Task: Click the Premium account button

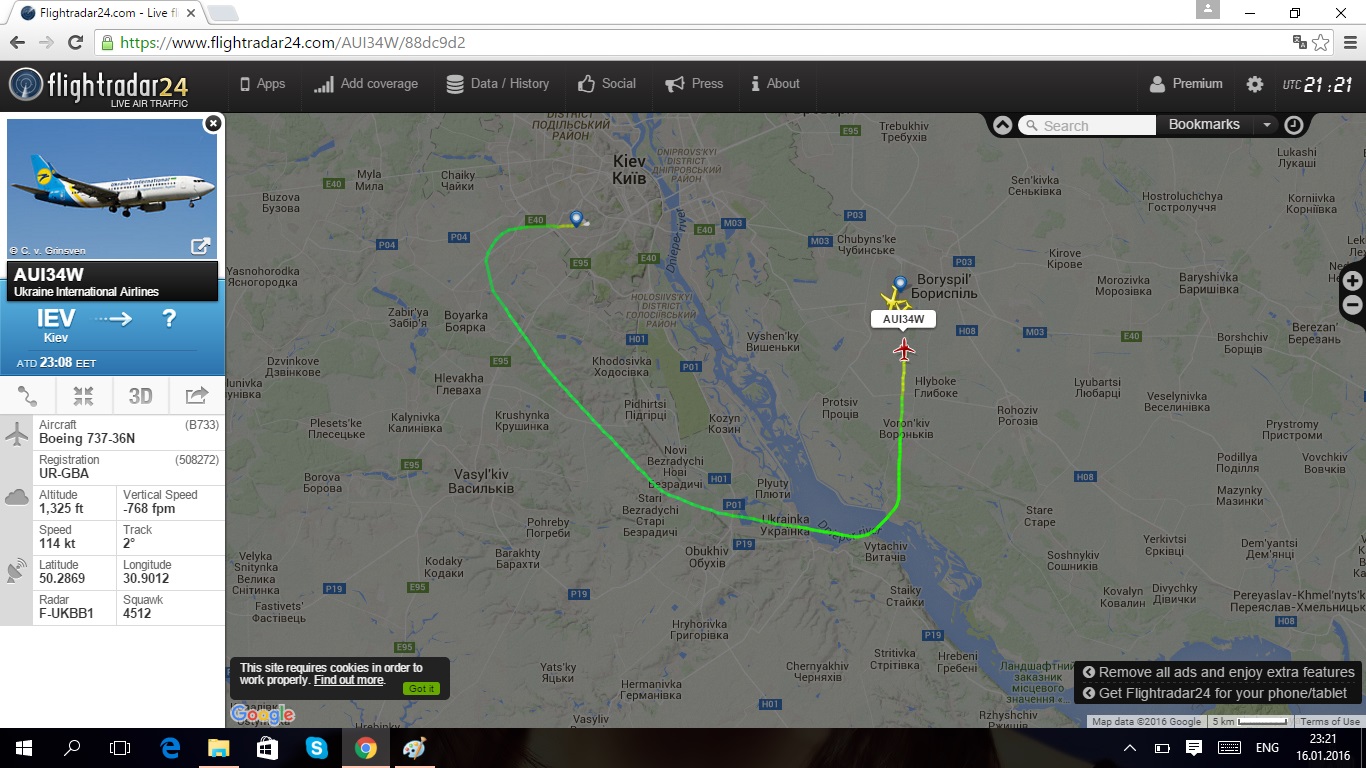Action: pyautogui.click(x=1186, y=84)
